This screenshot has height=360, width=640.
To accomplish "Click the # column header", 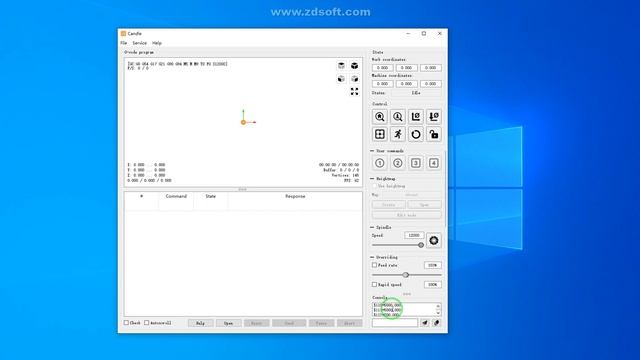I will point(142,196).
